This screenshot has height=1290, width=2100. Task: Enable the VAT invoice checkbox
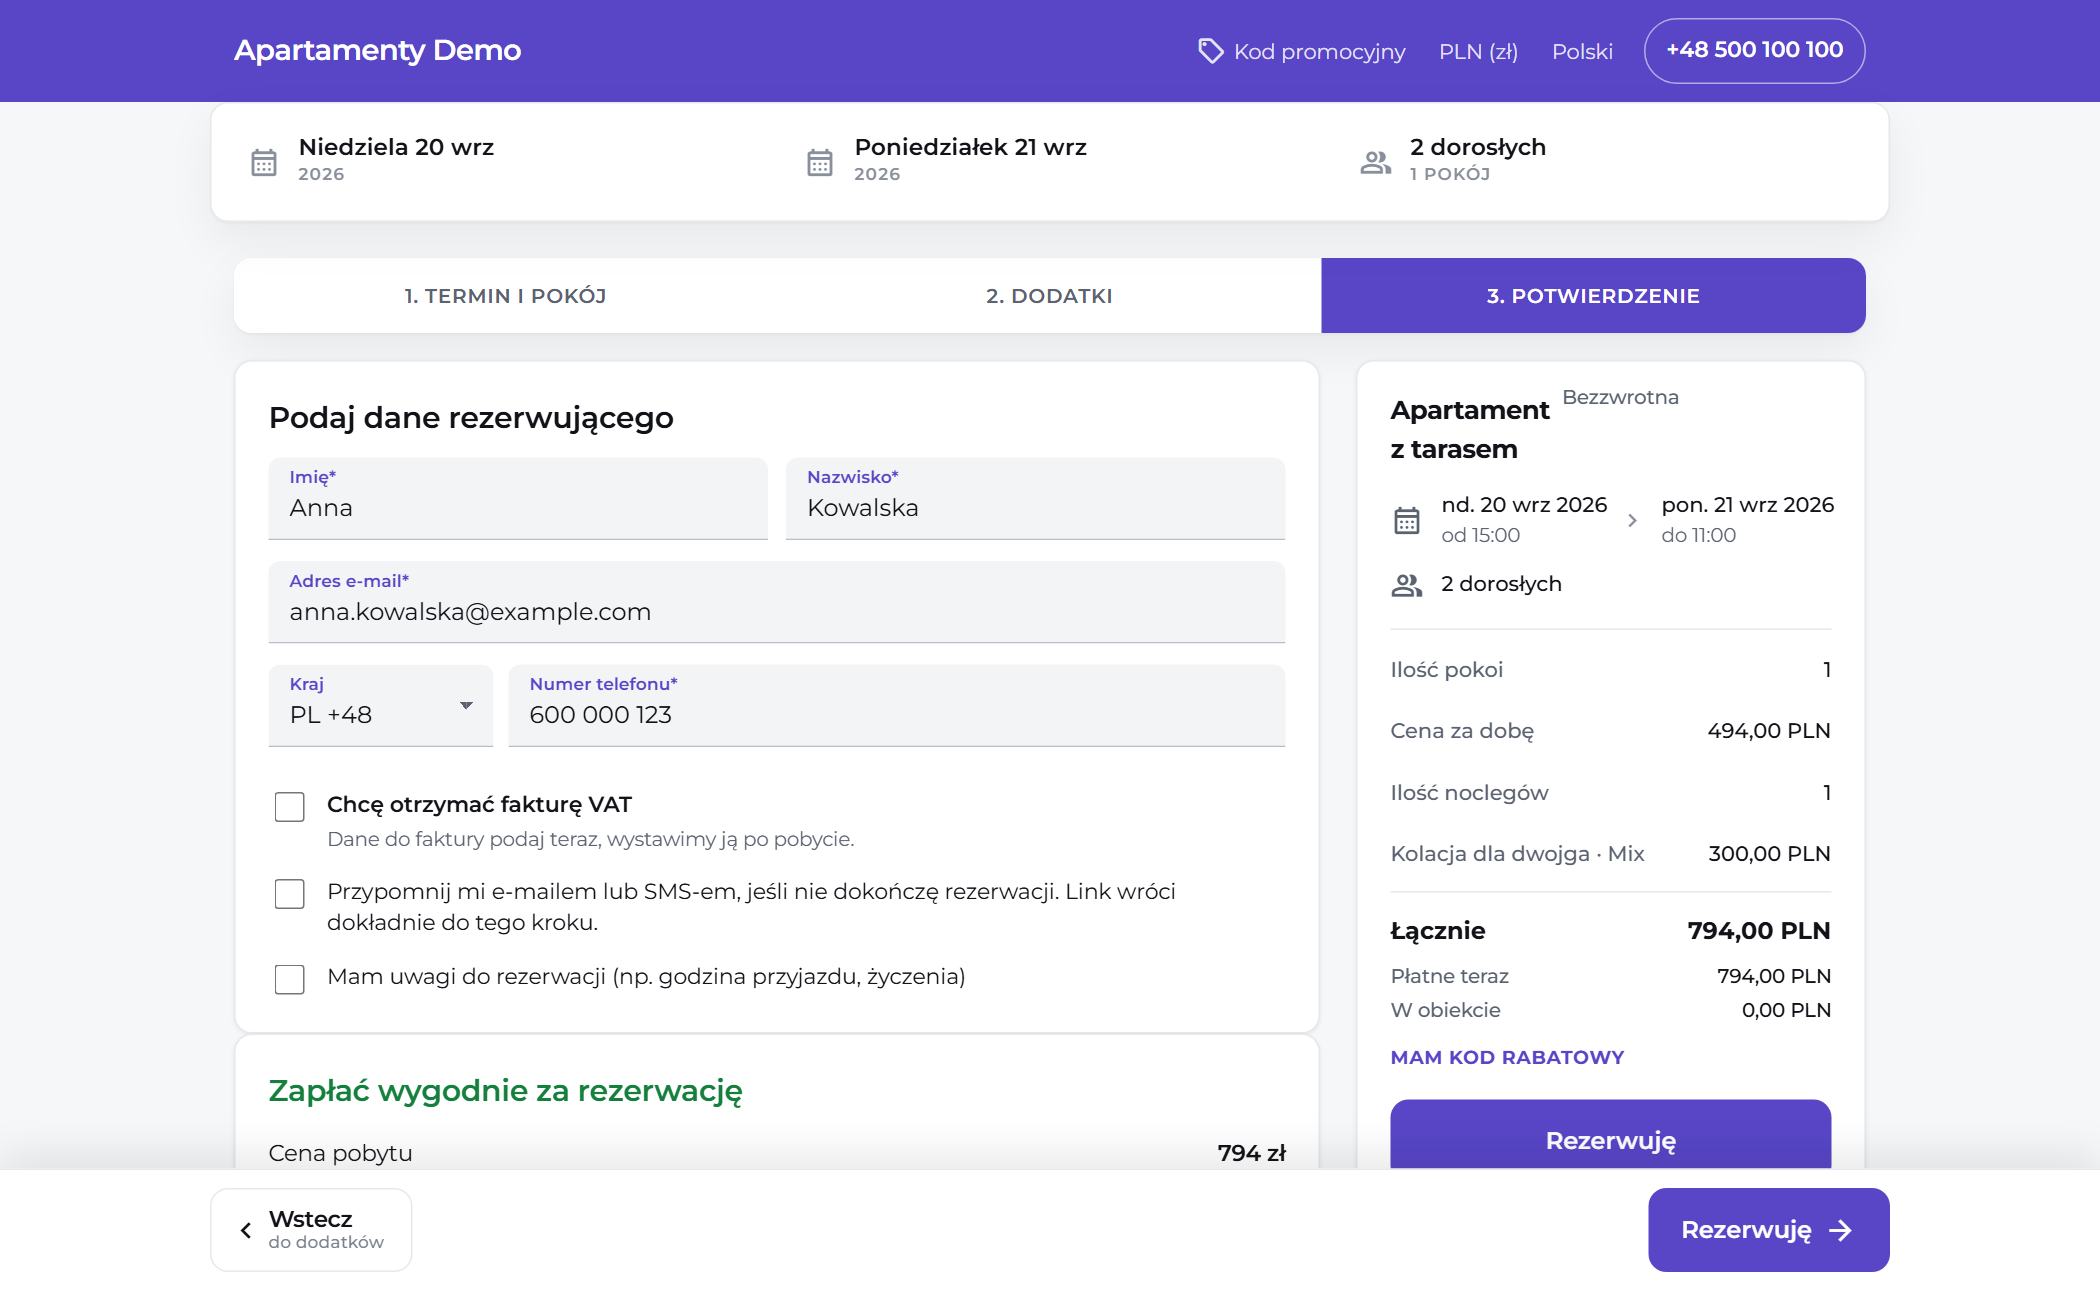(290, 807)
